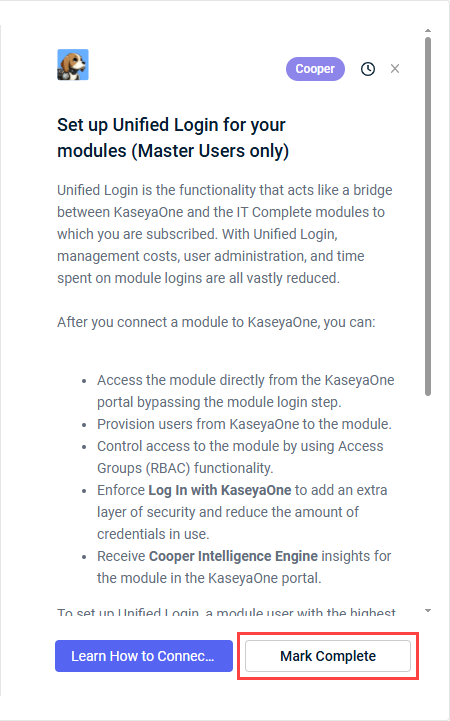Click the Set up Unified Login heading

coord(173,138)
